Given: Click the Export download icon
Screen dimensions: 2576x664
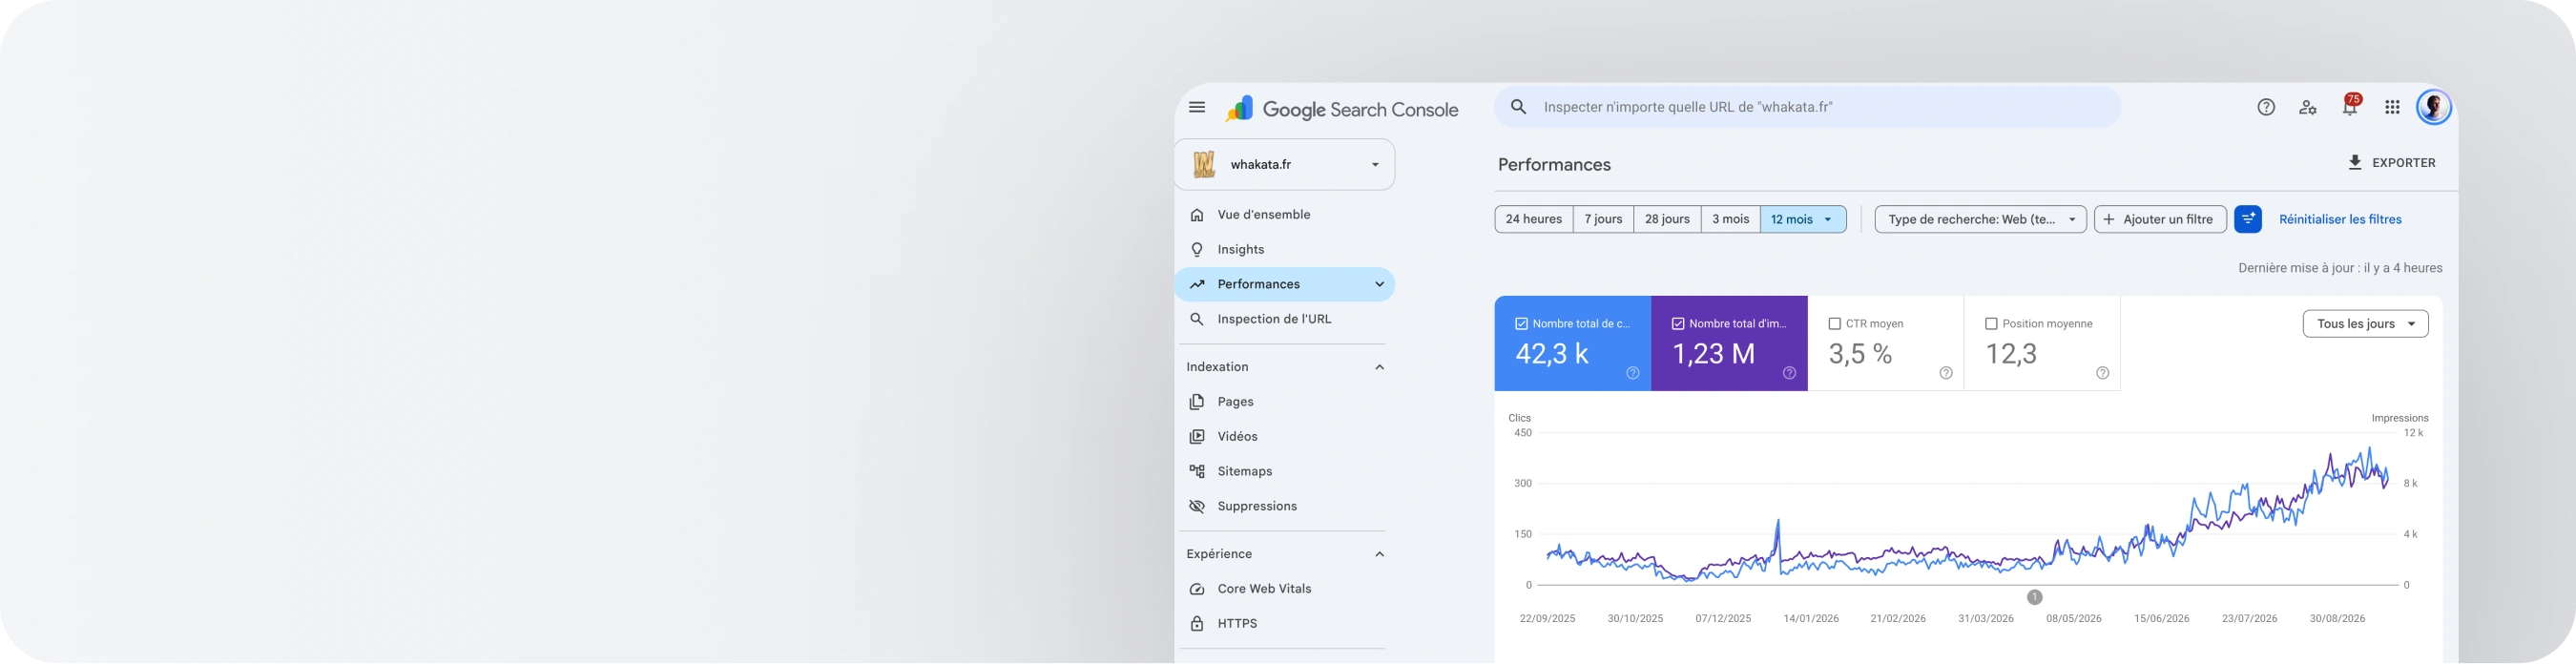Looking at the screenshot, I should click(x=2355, y=163).
